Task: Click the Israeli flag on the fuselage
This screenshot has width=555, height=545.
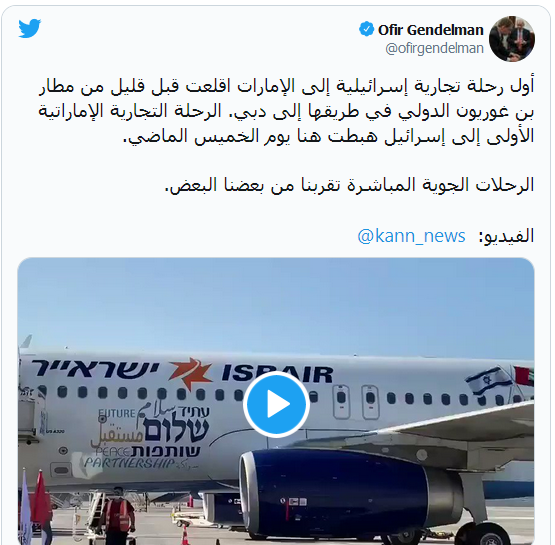Action: point(488,380)
